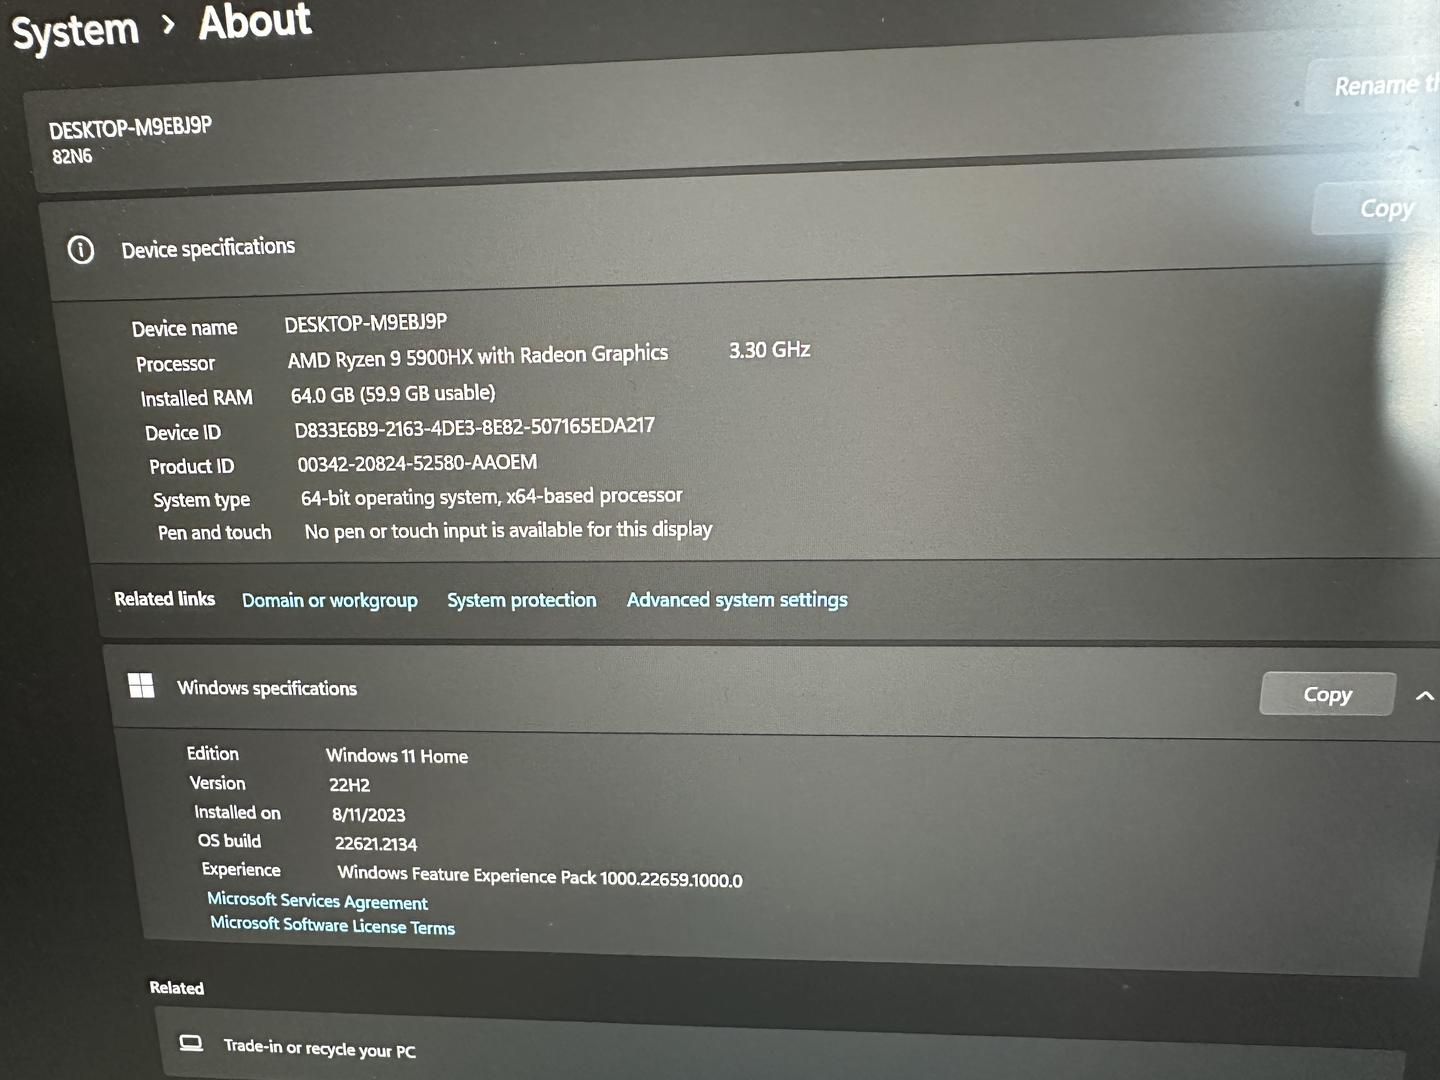Click the 82N6 model text

(72, 156)
